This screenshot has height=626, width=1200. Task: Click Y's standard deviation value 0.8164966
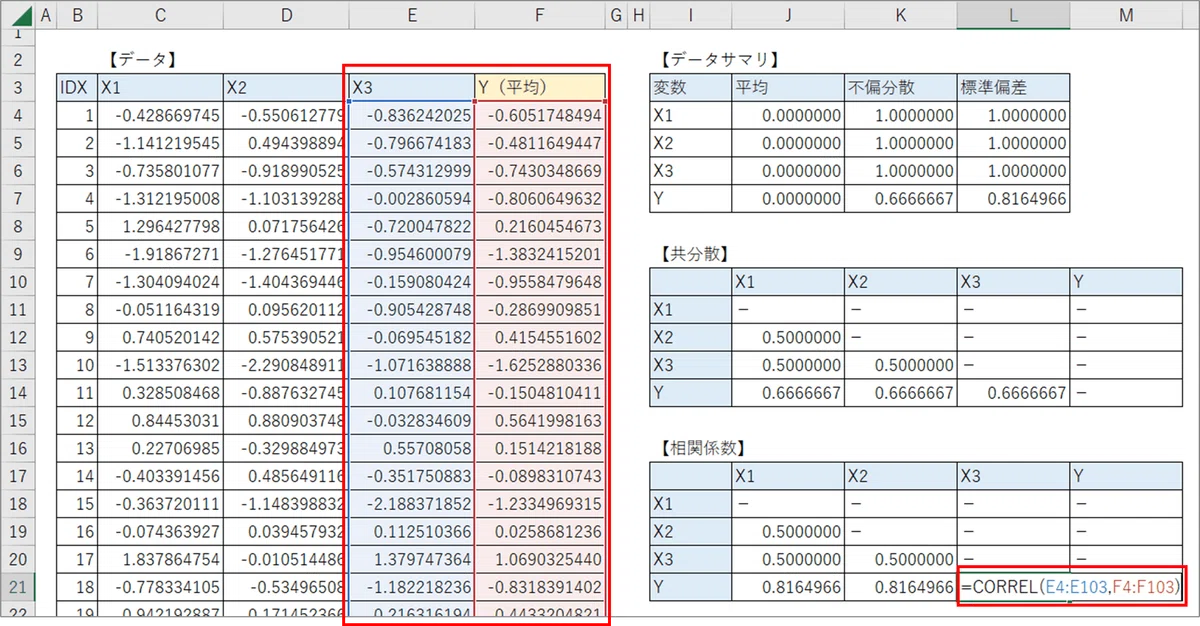[x=1013, y=199]
